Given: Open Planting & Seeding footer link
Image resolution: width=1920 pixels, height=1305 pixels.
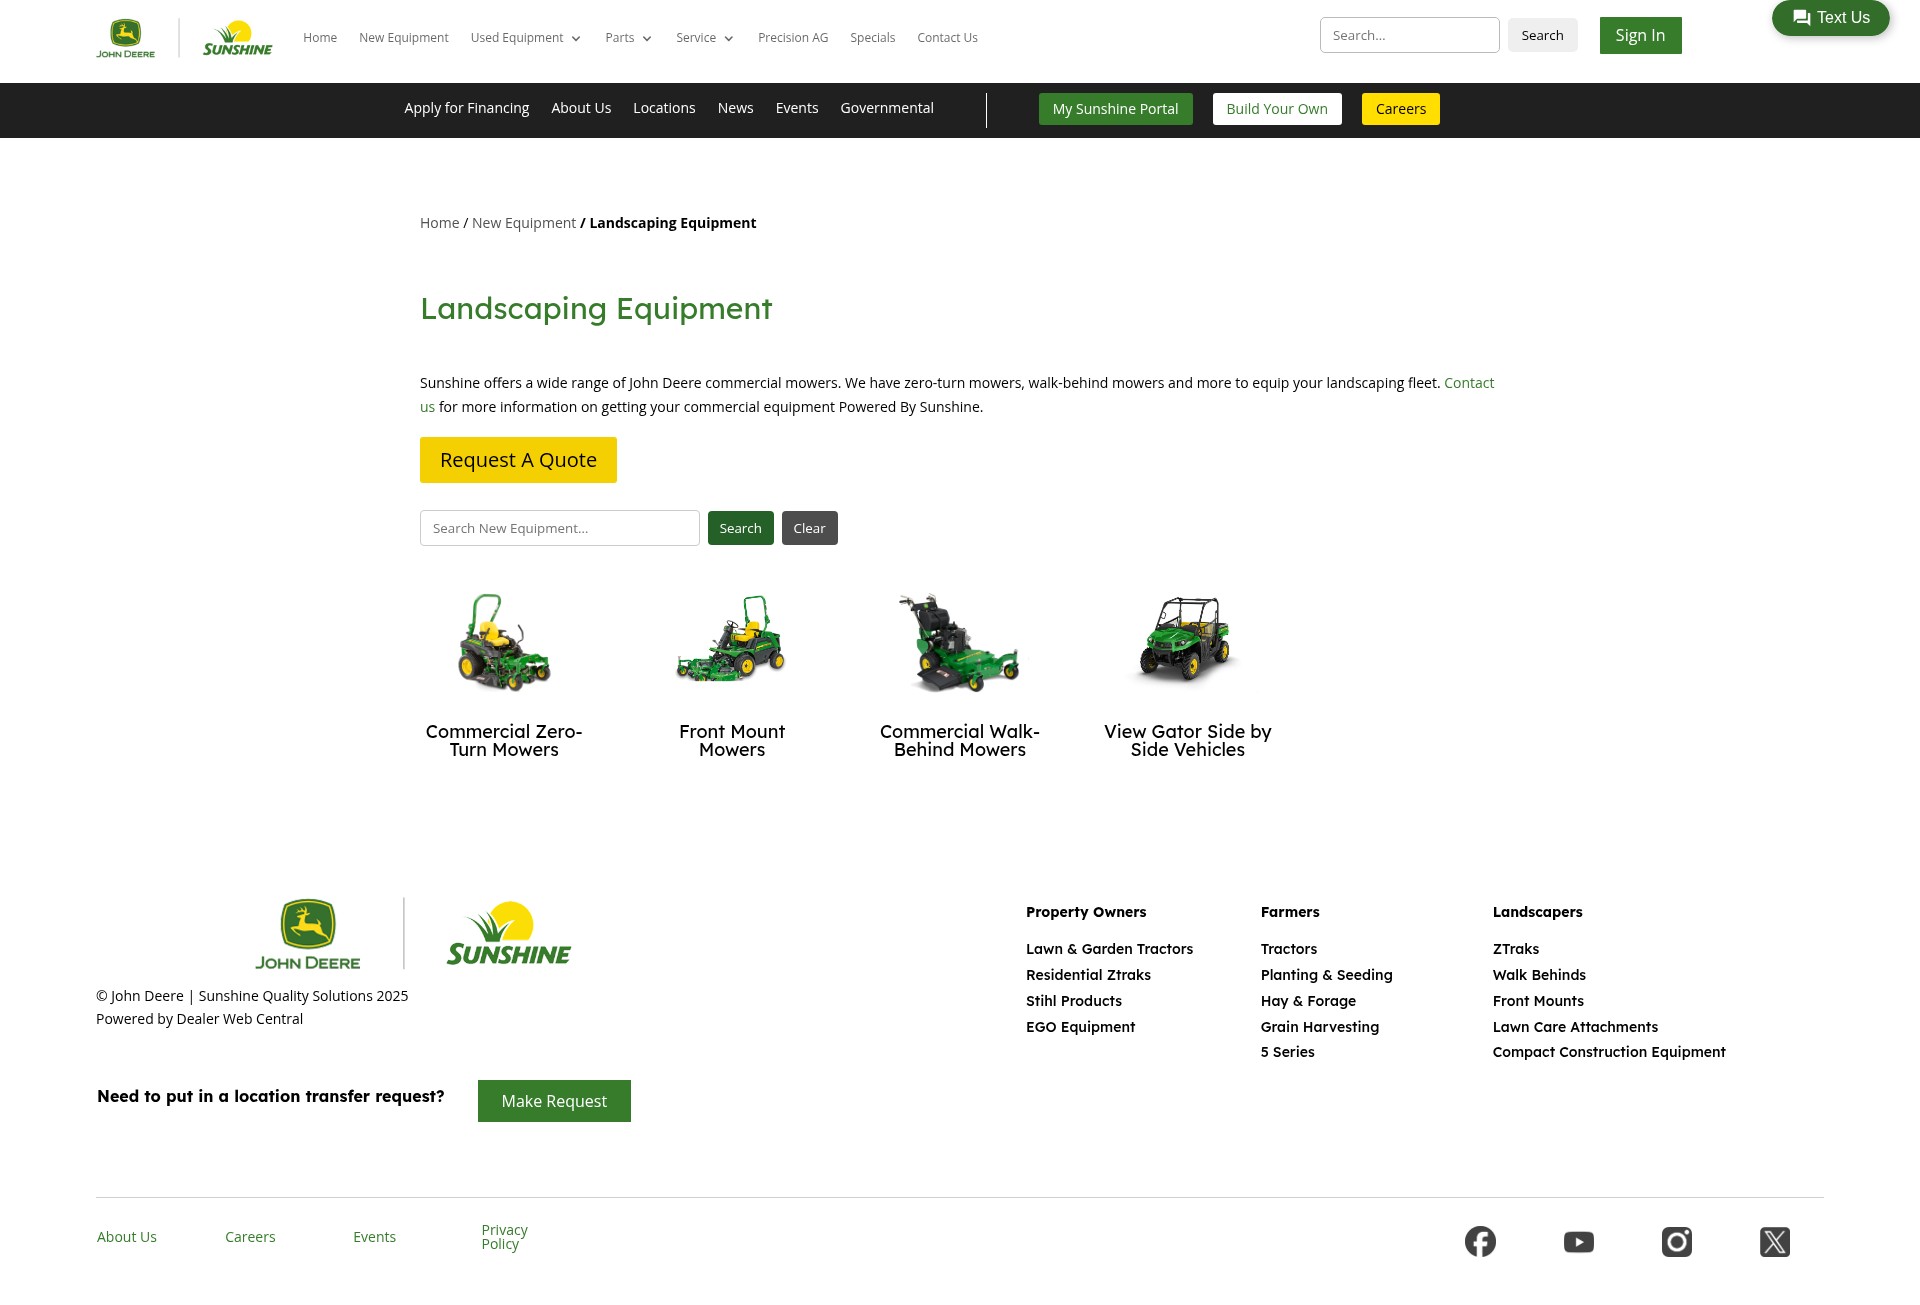Looking at the screenshot, I should click(x=1326, y=975).
